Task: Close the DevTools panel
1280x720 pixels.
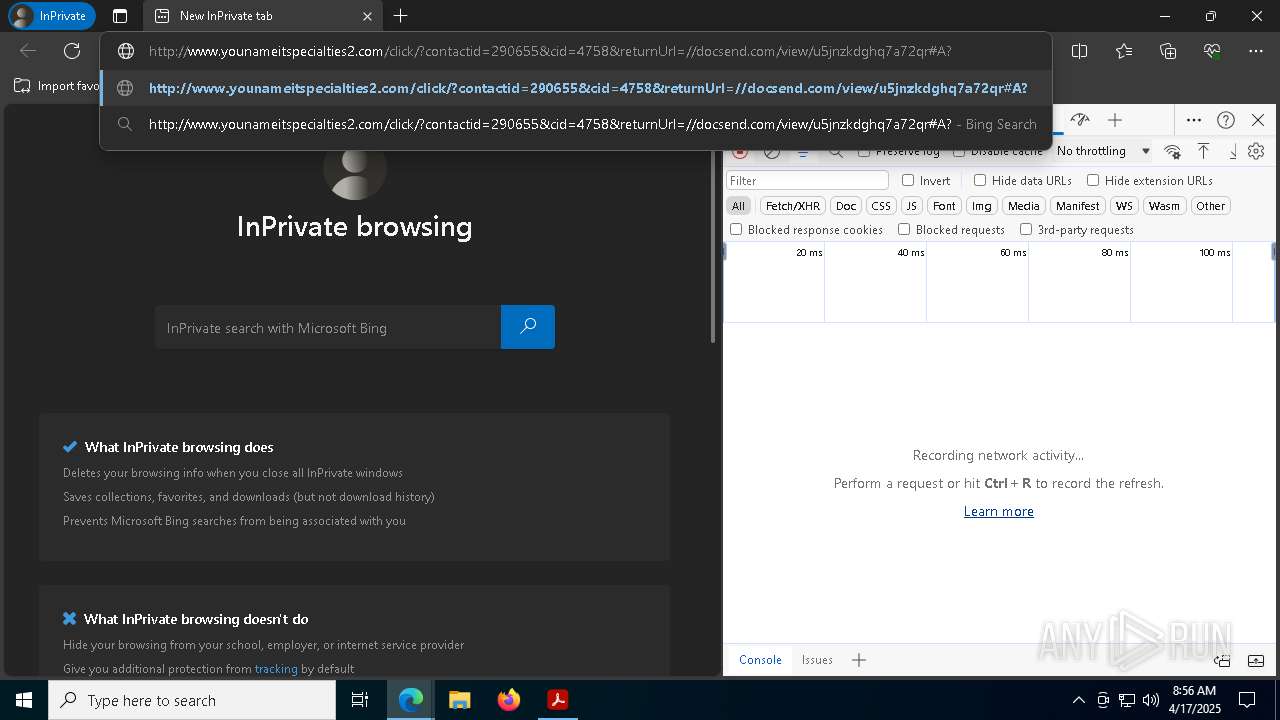Action: coord(1258,120)
